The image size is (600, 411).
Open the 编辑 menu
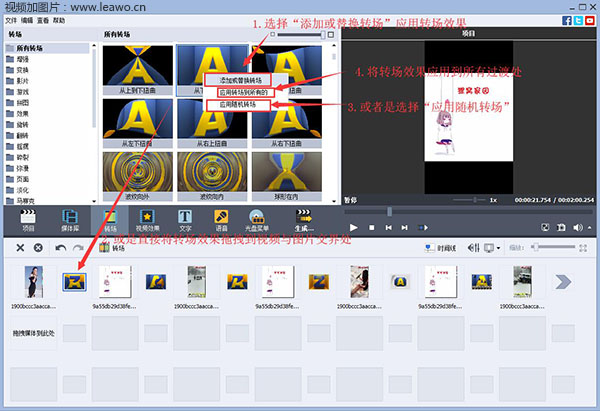pyautogui.click(x=27, y=20)
